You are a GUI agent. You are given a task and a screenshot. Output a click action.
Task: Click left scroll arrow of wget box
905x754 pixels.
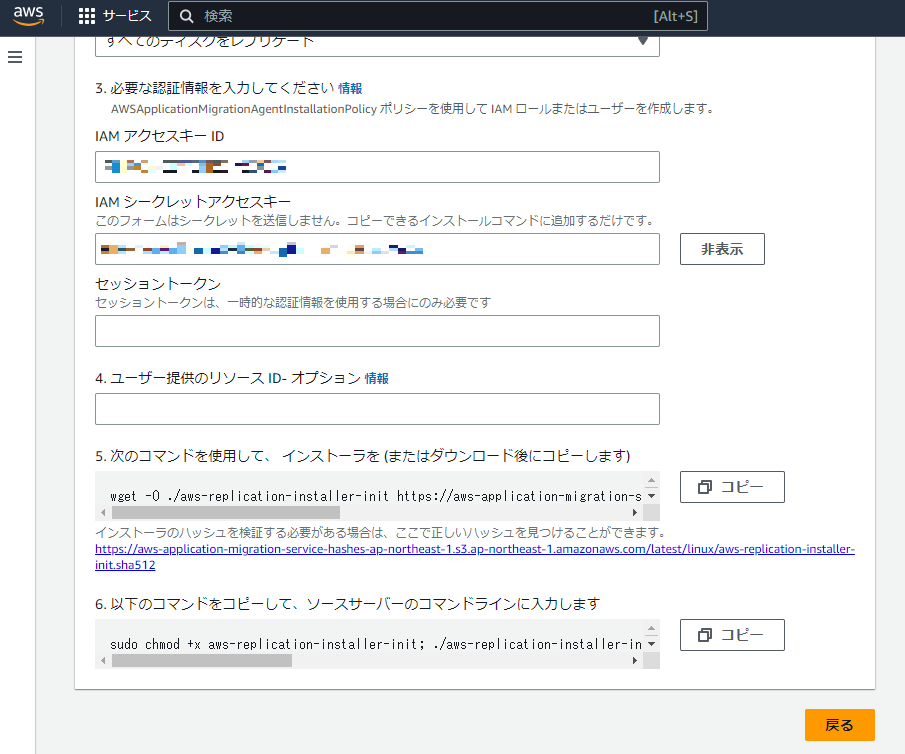click(x=103, y=513)
